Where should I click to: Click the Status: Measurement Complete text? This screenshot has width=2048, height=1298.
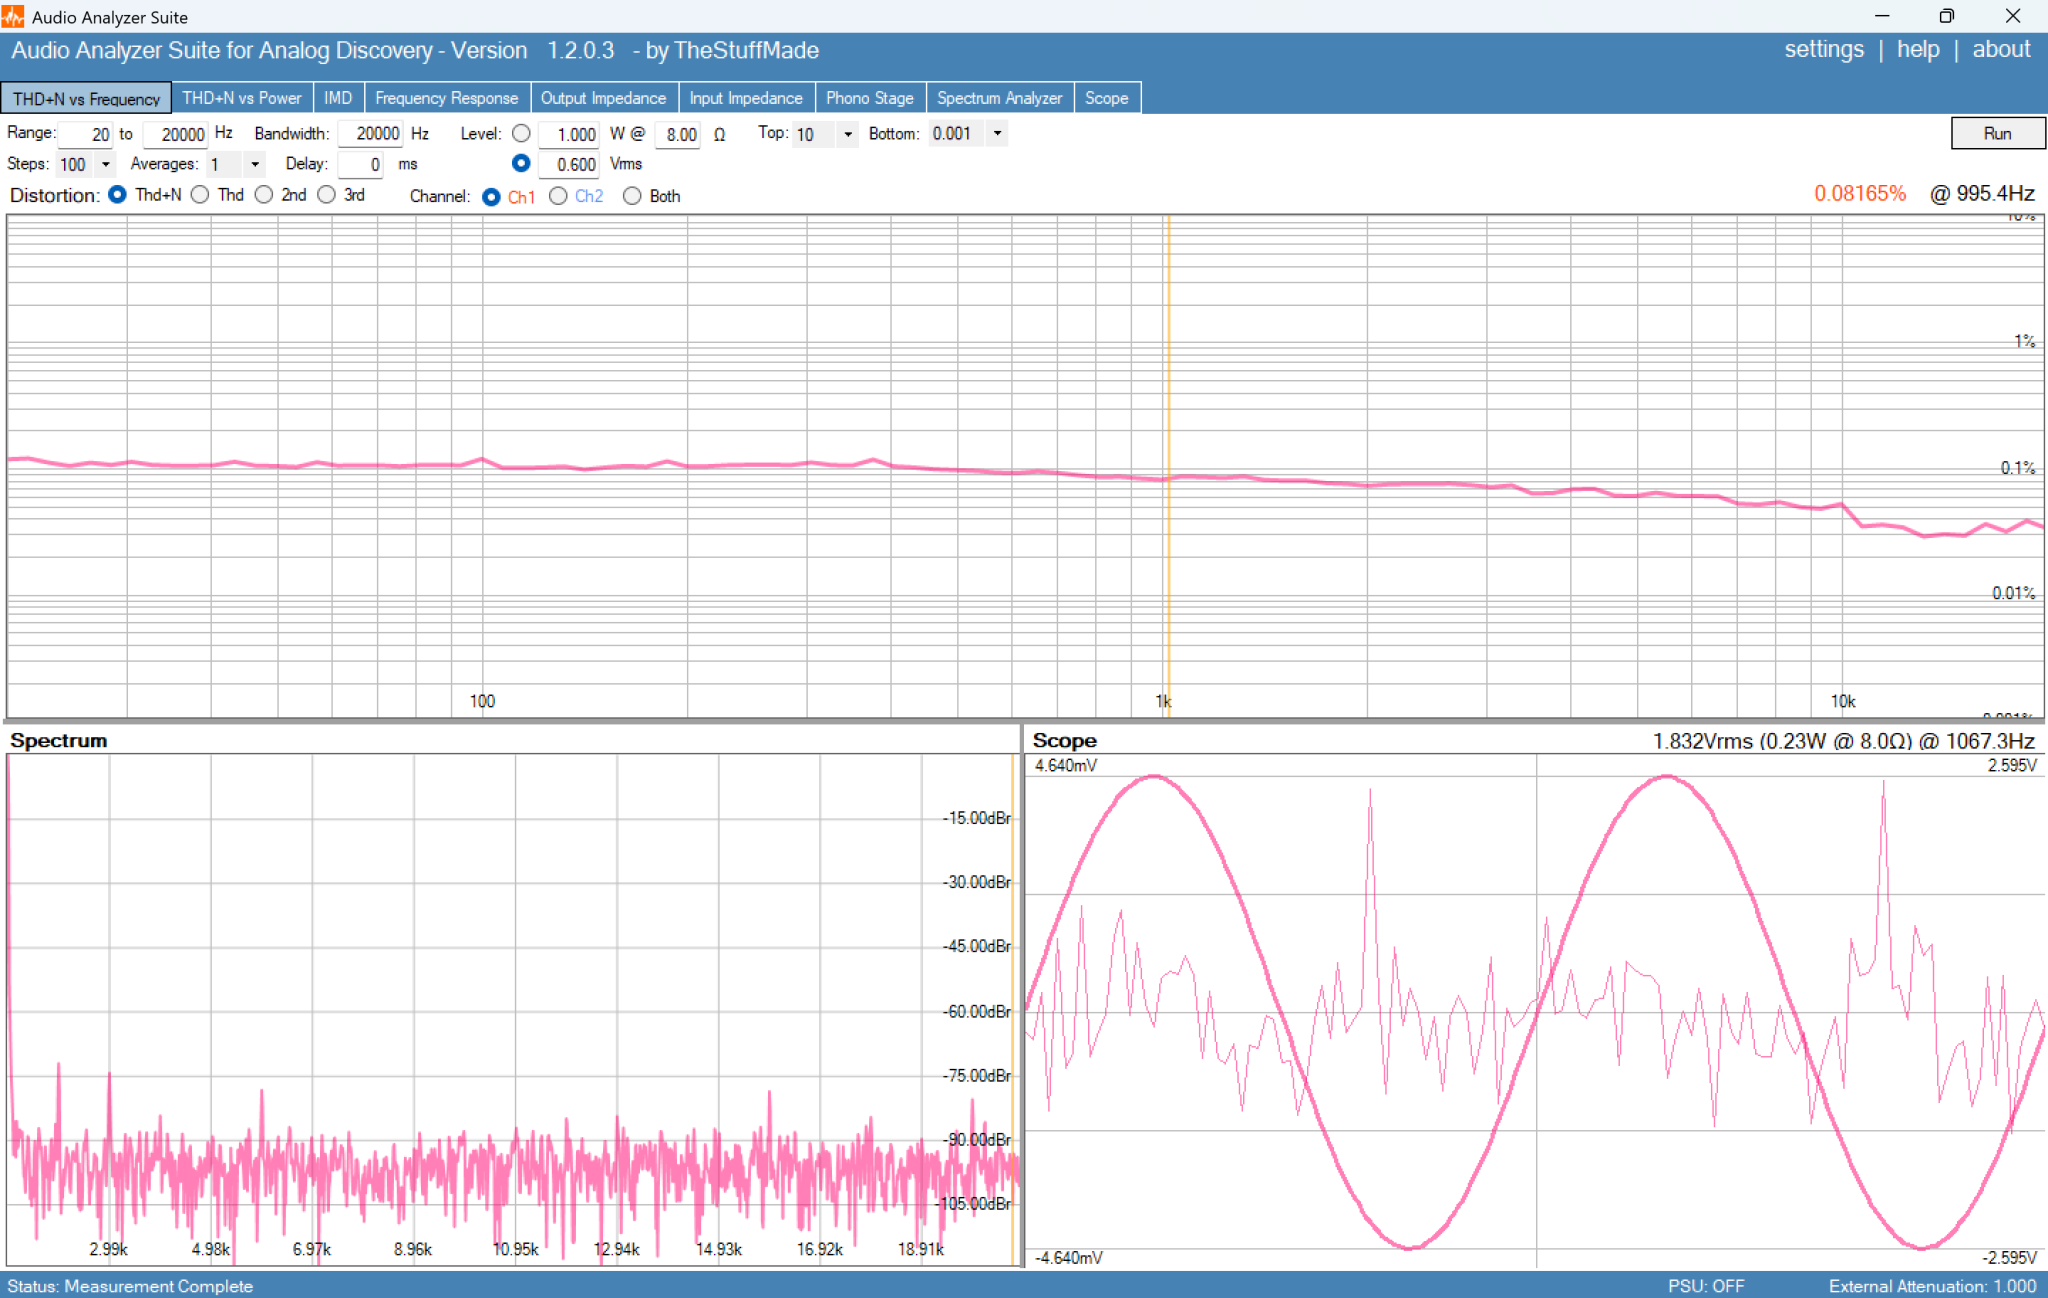[x=130, y=1286]
